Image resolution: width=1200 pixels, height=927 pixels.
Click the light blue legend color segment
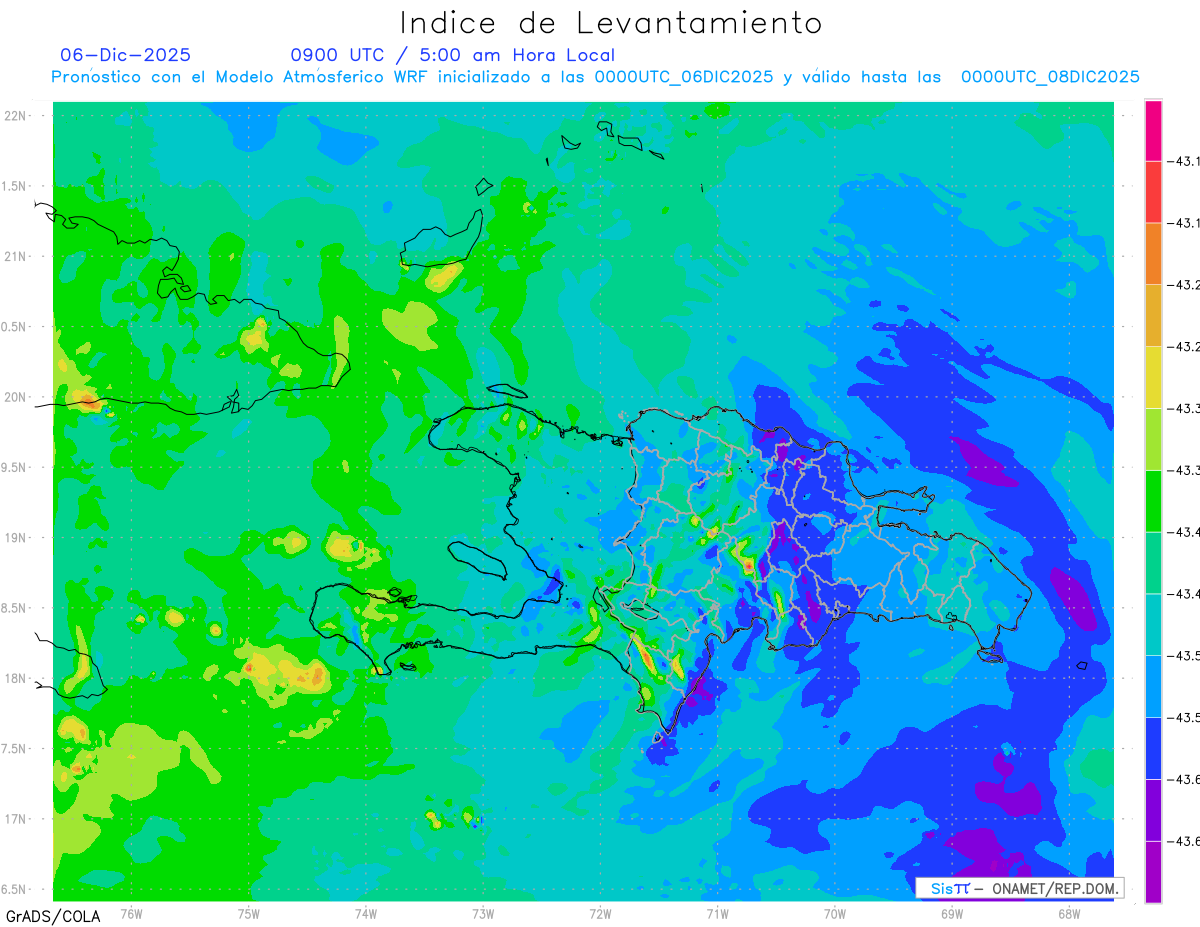pos(1153,686)
